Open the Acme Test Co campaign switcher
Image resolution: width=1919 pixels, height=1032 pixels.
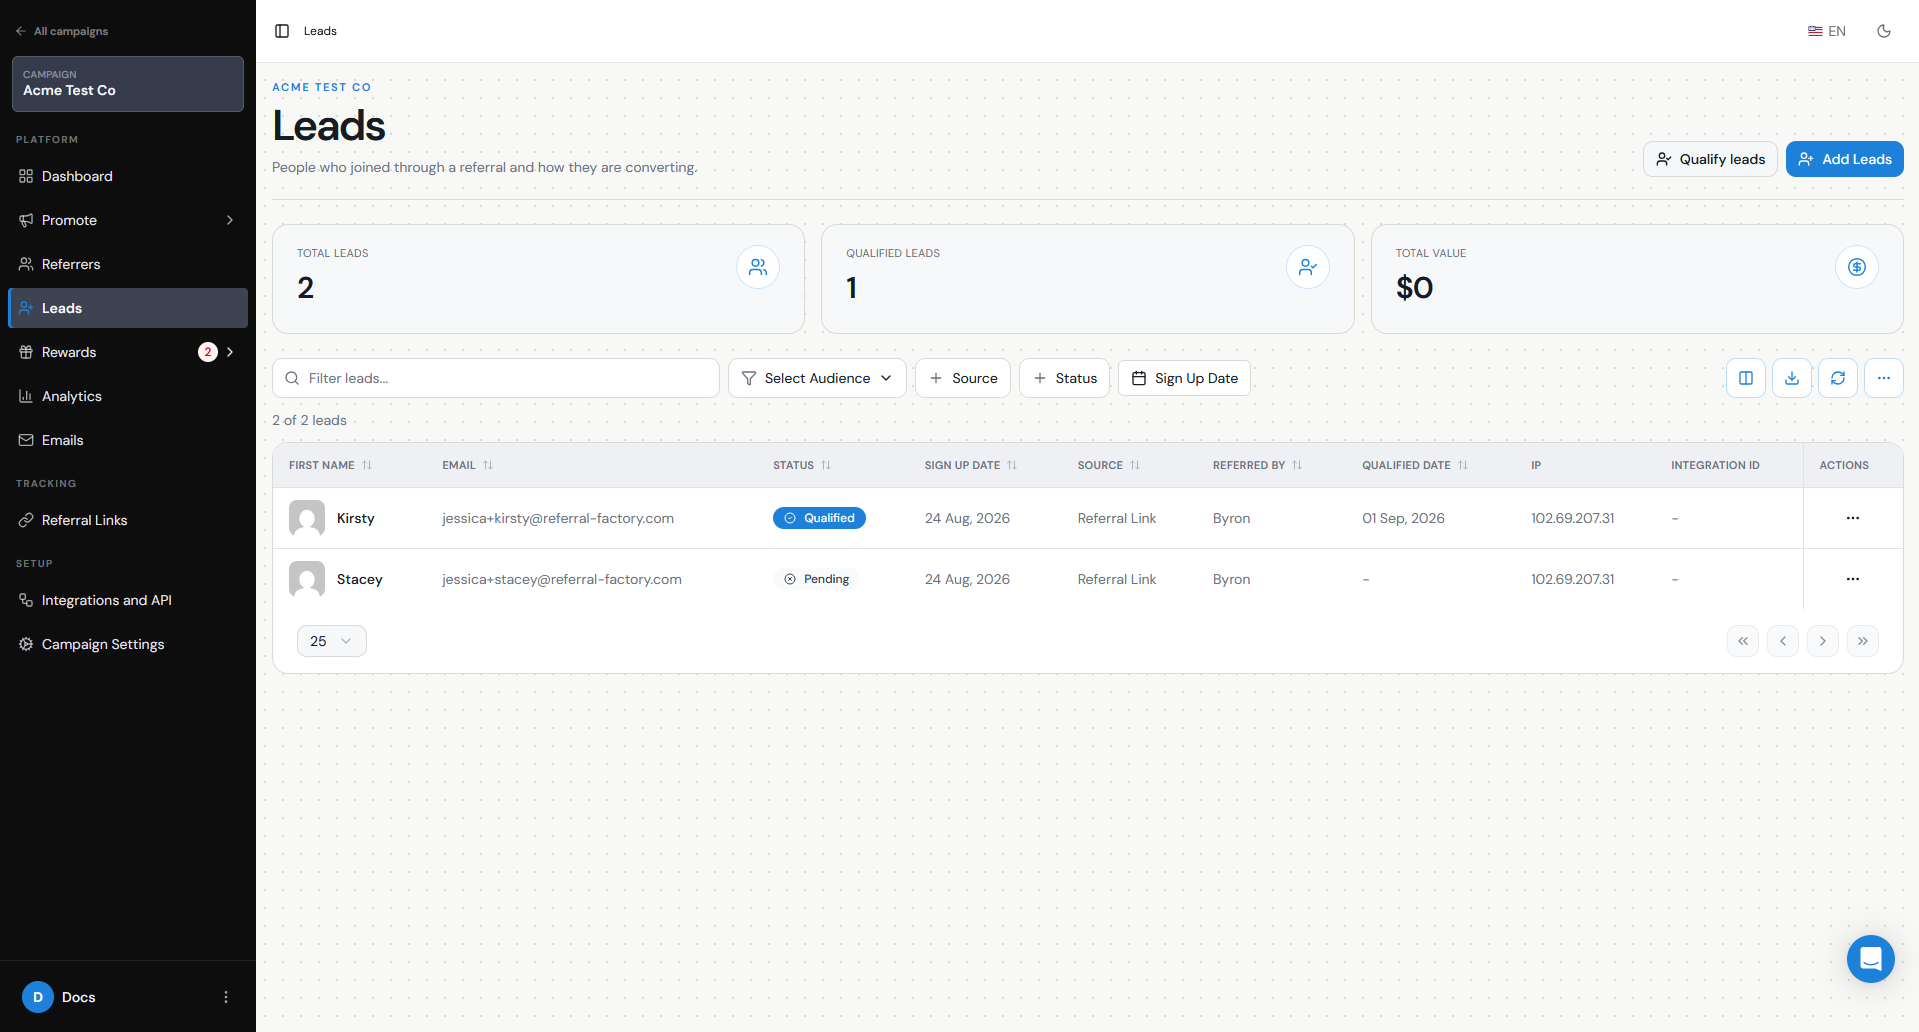coord(128,83)
